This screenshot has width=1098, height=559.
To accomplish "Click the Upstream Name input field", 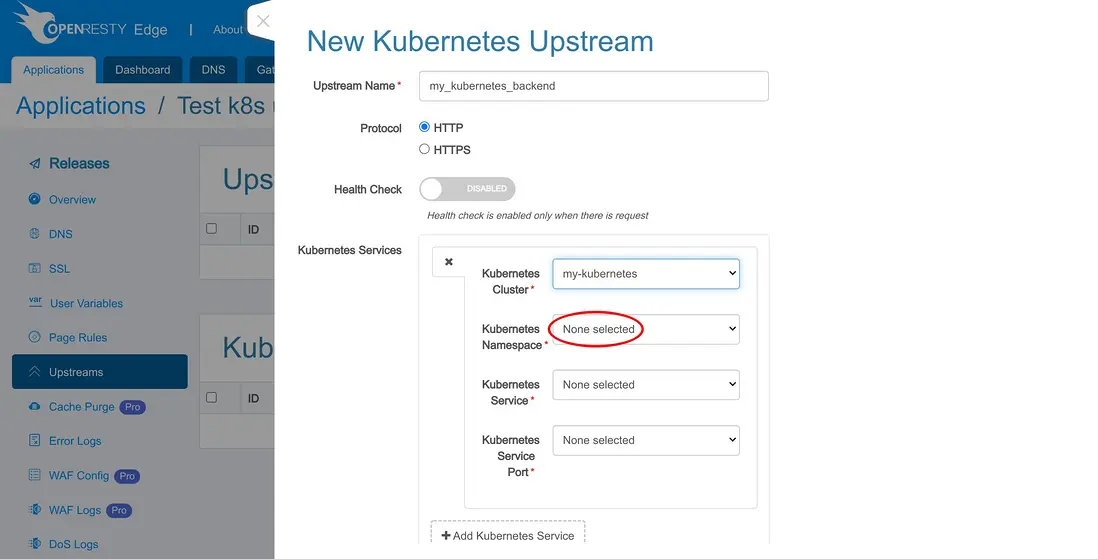I will click(x=598, y=86).
